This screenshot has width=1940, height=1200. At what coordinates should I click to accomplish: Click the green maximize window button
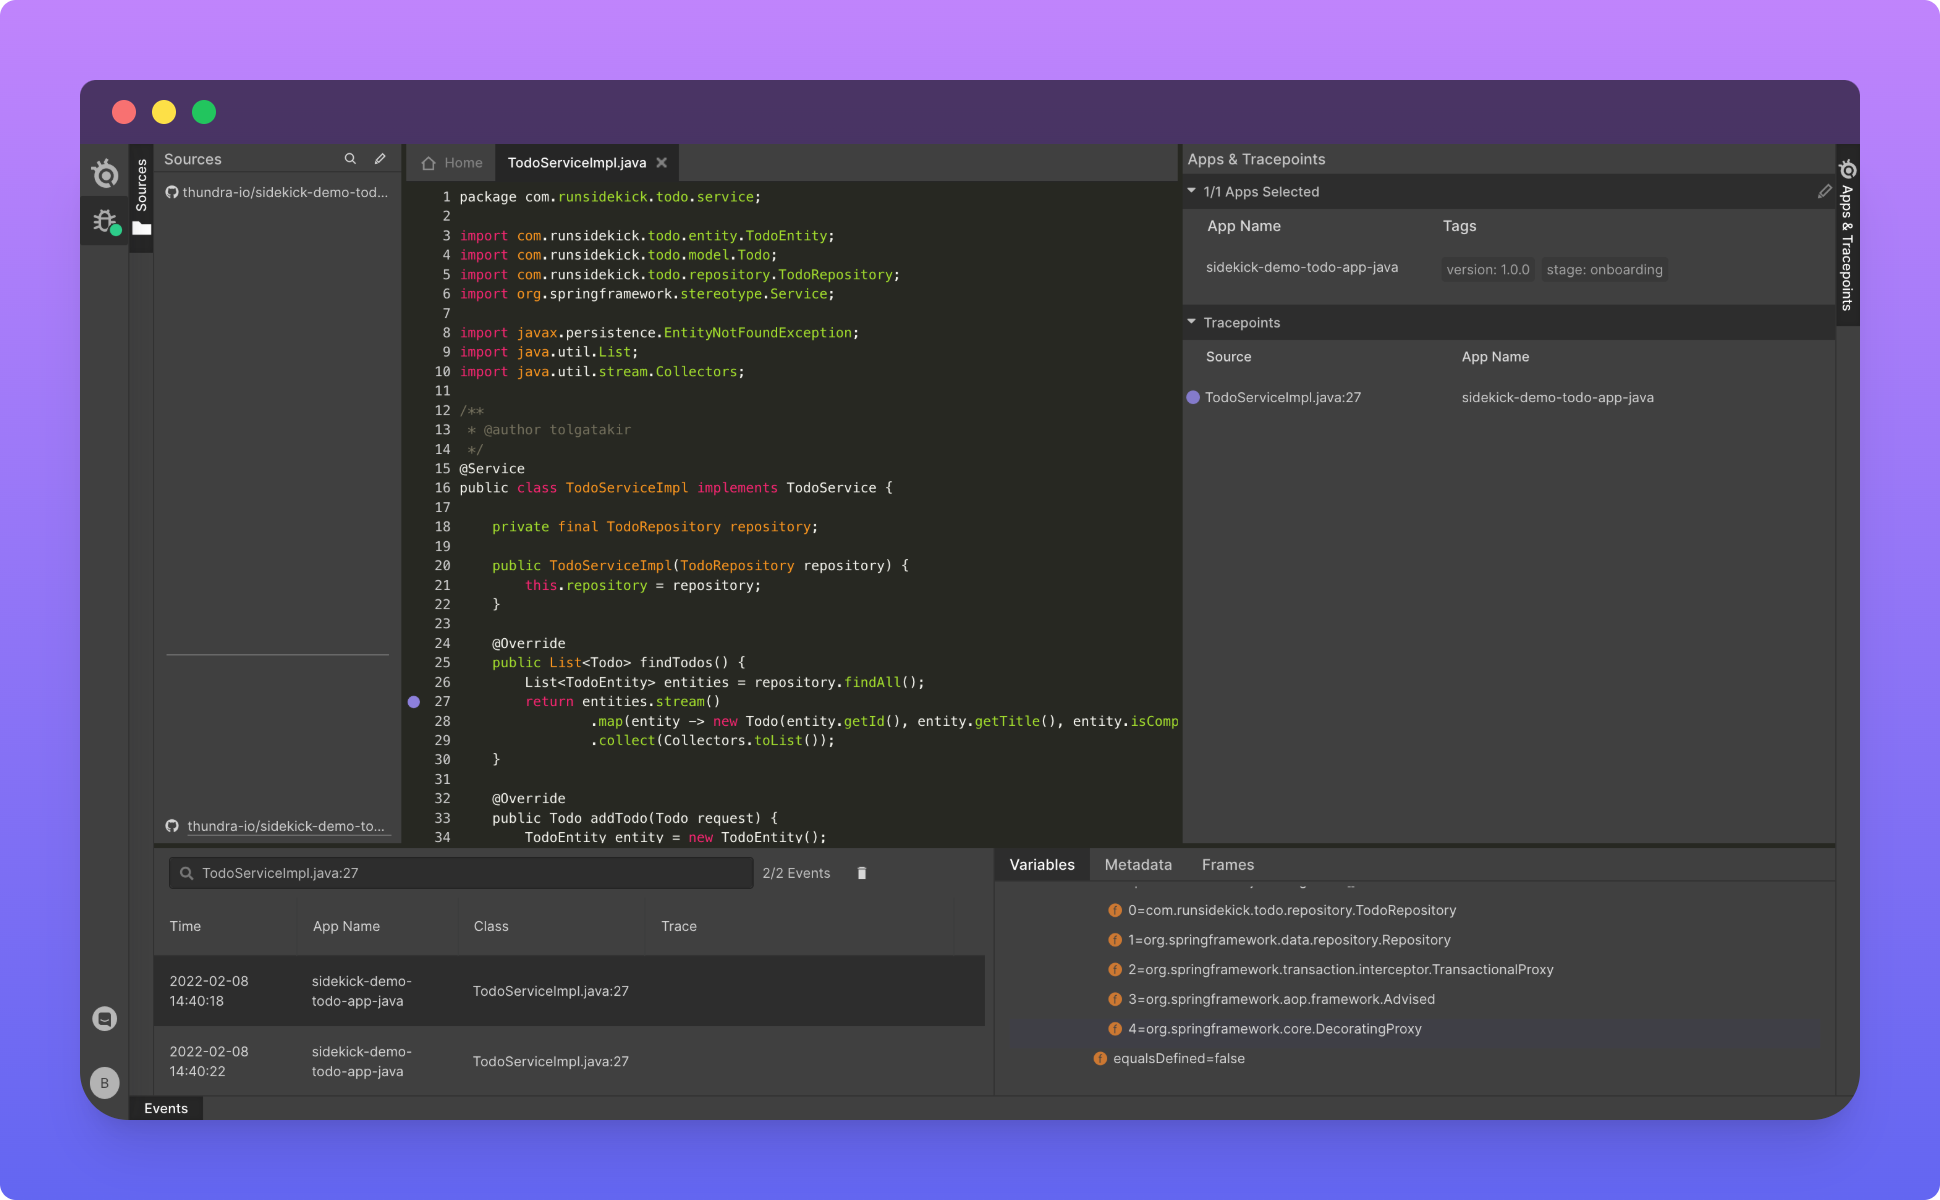point(204,112)
